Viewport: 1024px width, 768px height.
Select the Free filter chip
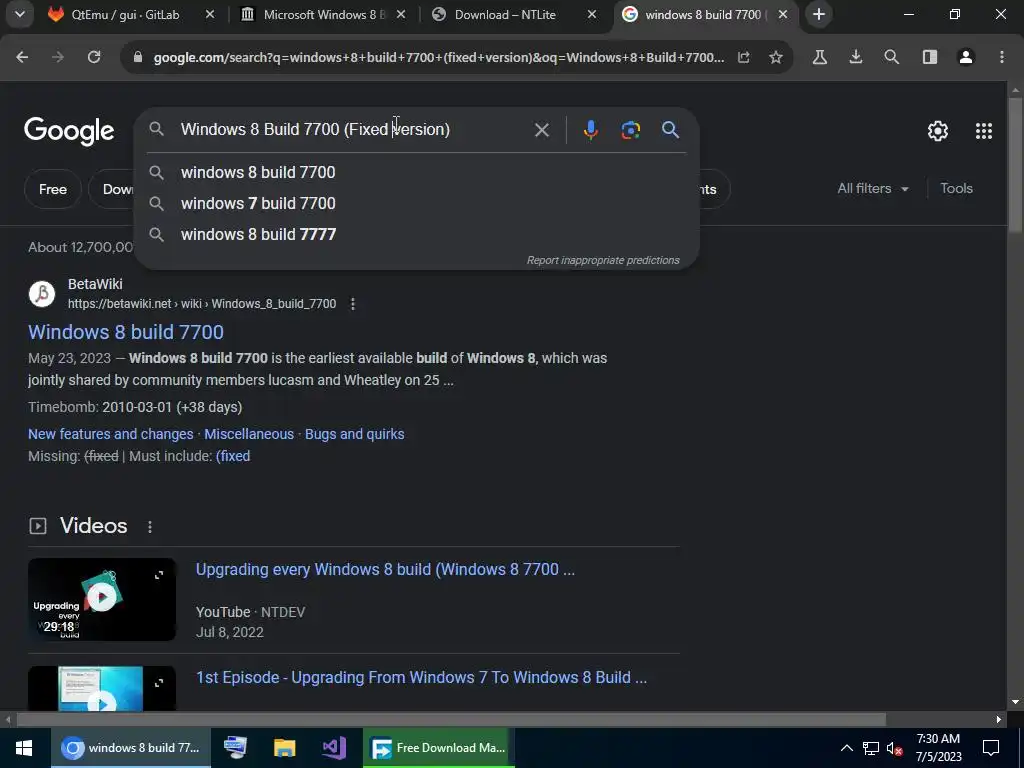53,189
